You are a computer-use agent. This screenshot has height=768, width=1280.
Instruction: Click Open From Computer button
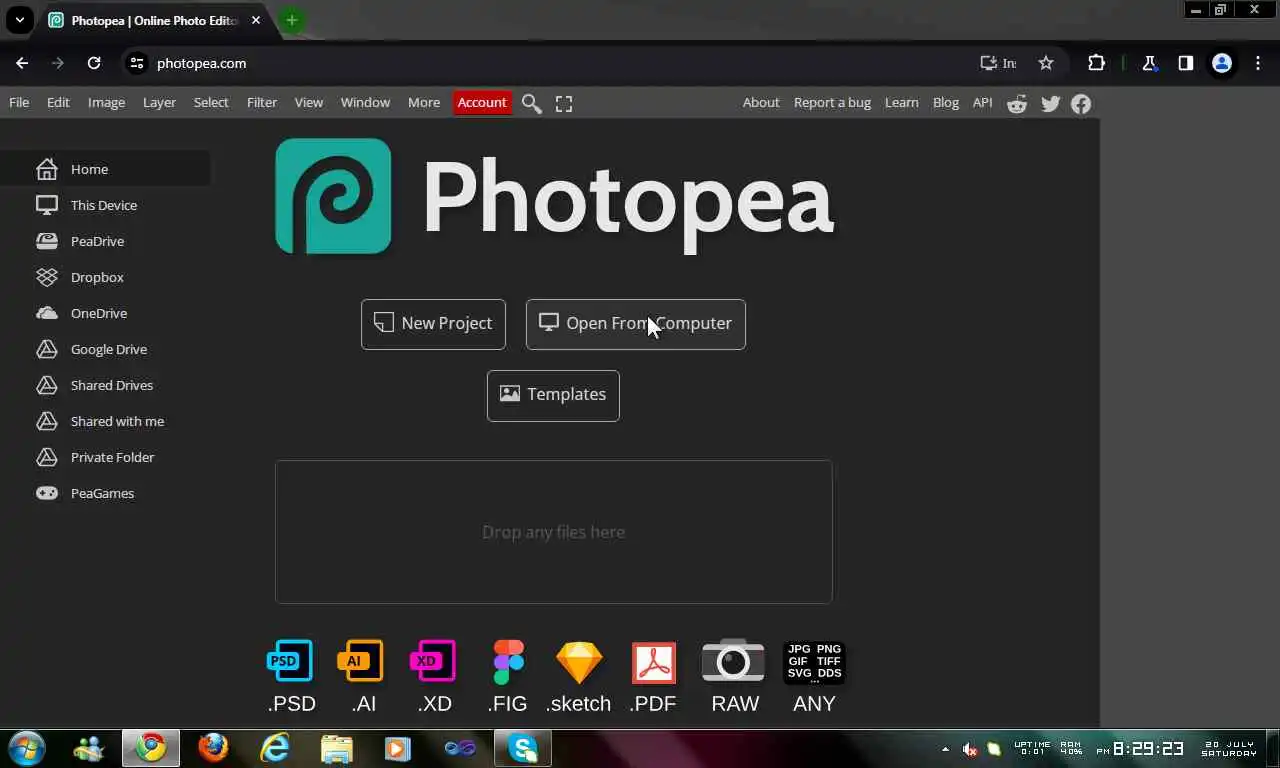coord(636,324)
